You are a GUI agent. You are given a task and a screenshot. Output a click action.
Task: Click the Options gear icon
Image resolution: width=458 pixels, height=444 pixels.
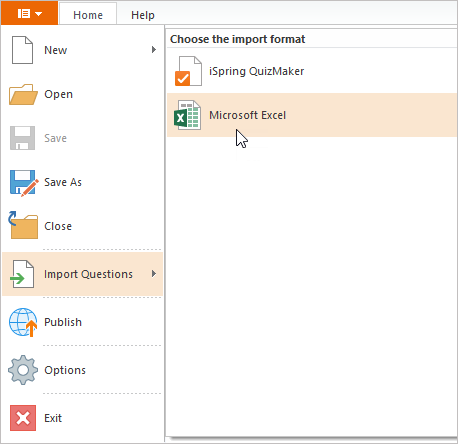pos(23,370)
